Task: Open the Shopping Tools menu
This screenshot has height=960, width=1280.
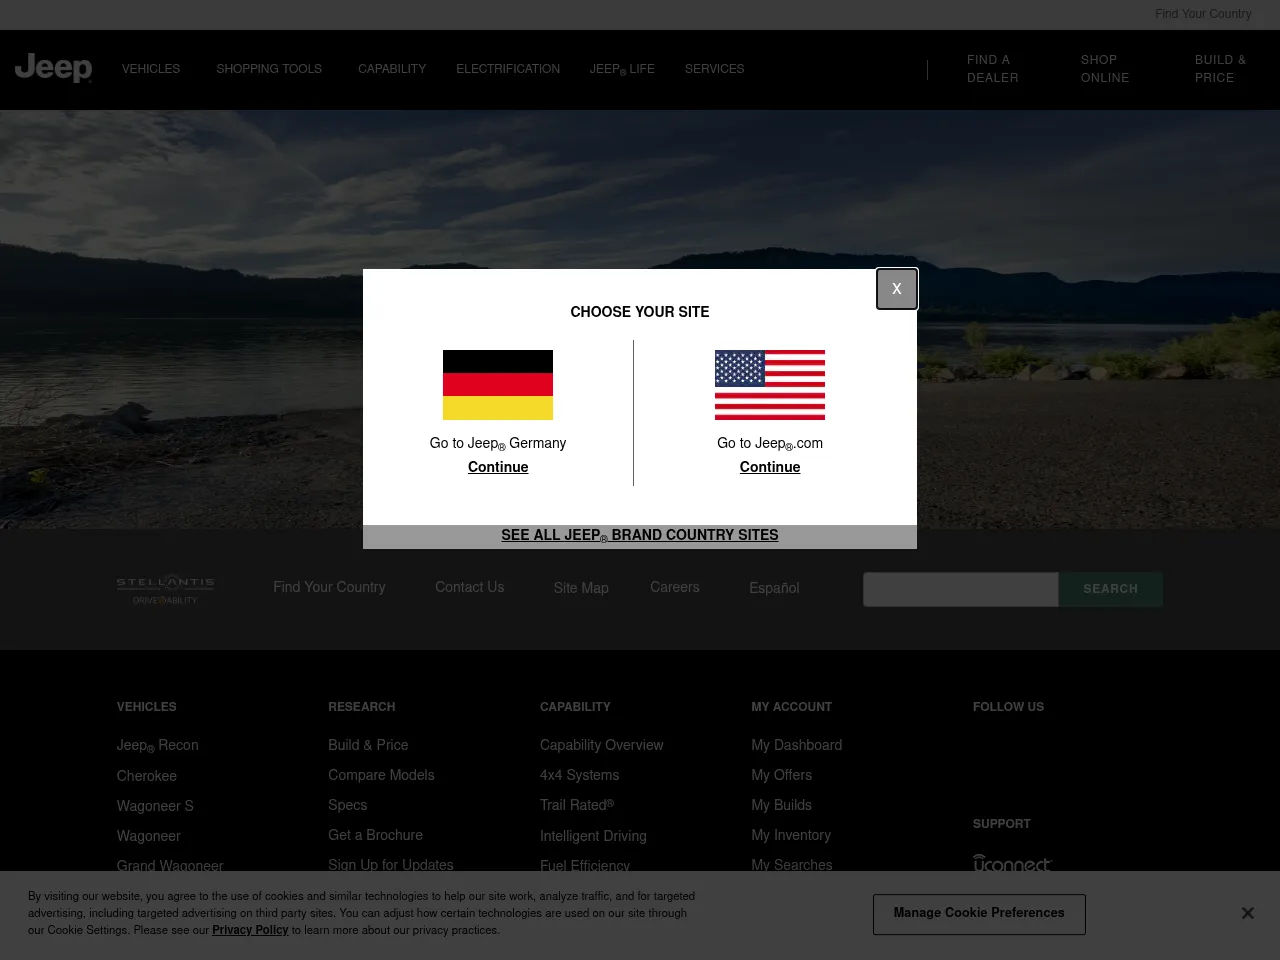Action: 269,69
